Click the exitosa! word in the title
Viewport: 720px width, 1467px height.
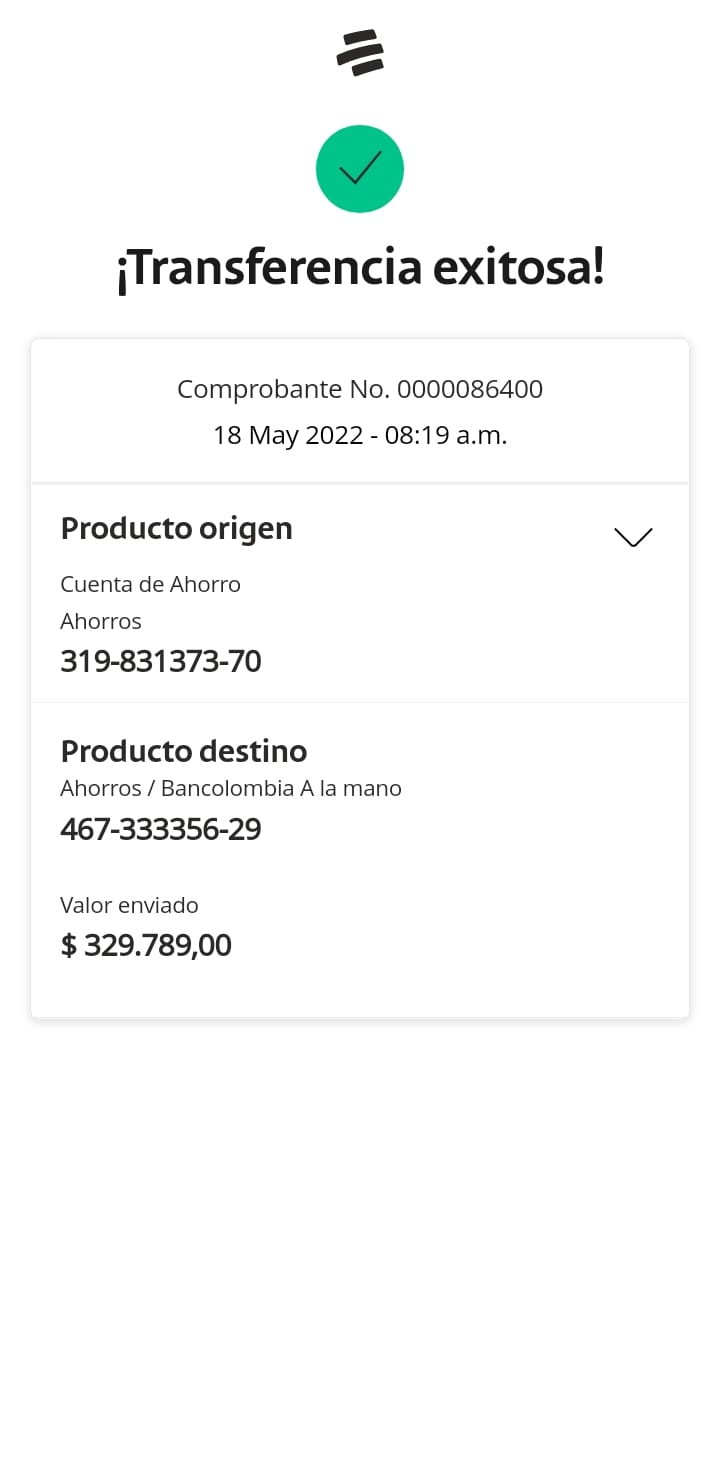pos(519,268)
